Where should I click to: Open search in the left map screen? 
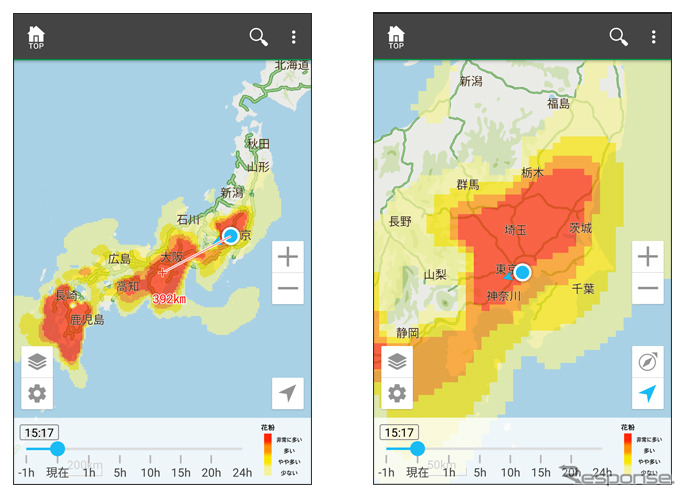tap(259, 37)
